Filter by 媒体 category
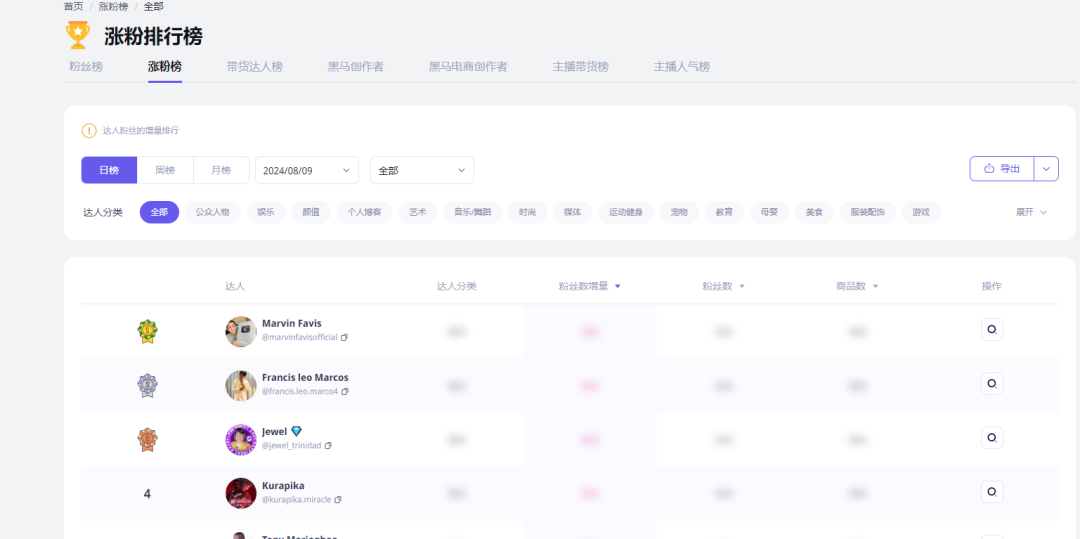 (x=572, y=212)
